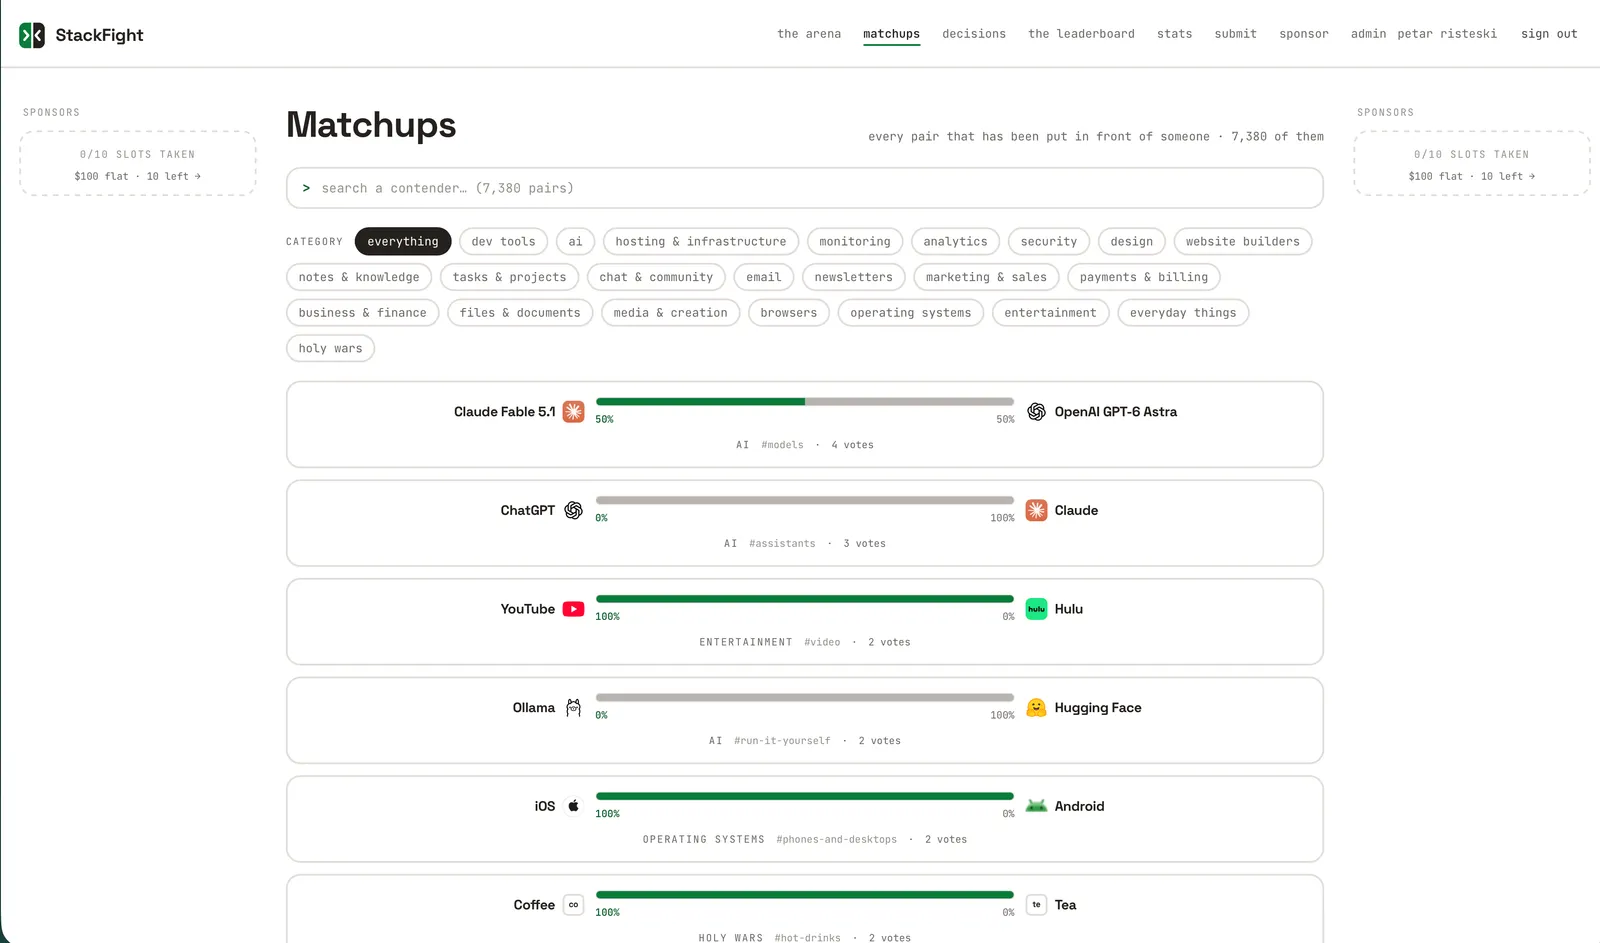Click the Claude Fable 5.1 contender name
Viewport: 1600px width, 943px height.
click(504, 411)
